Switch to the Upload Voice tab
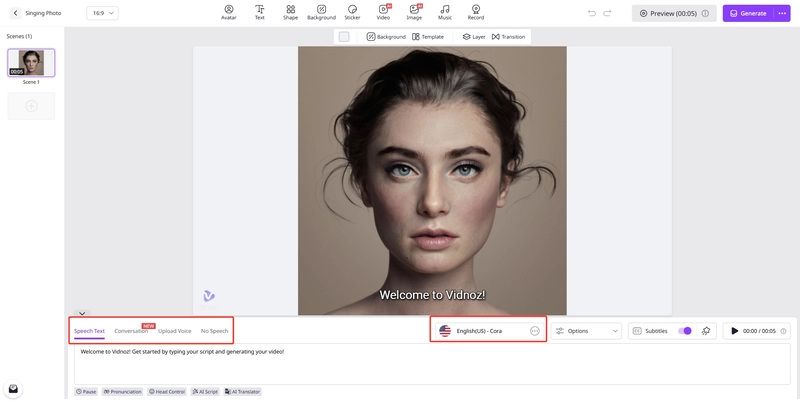This screenshot has width=800, height=402. 175,331
